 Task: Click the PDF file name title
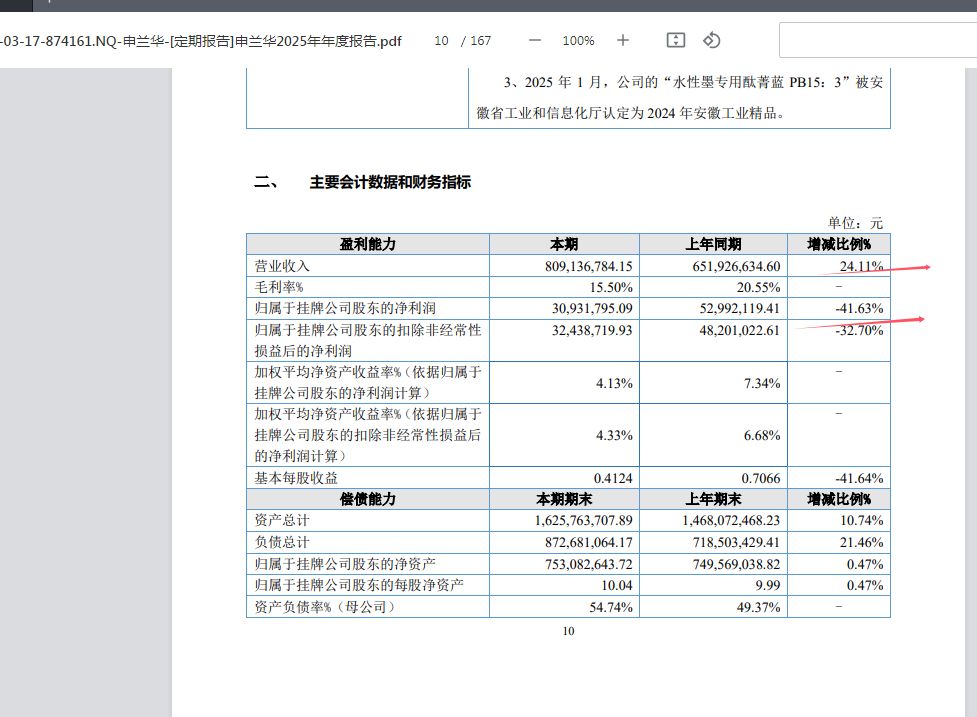201,41
